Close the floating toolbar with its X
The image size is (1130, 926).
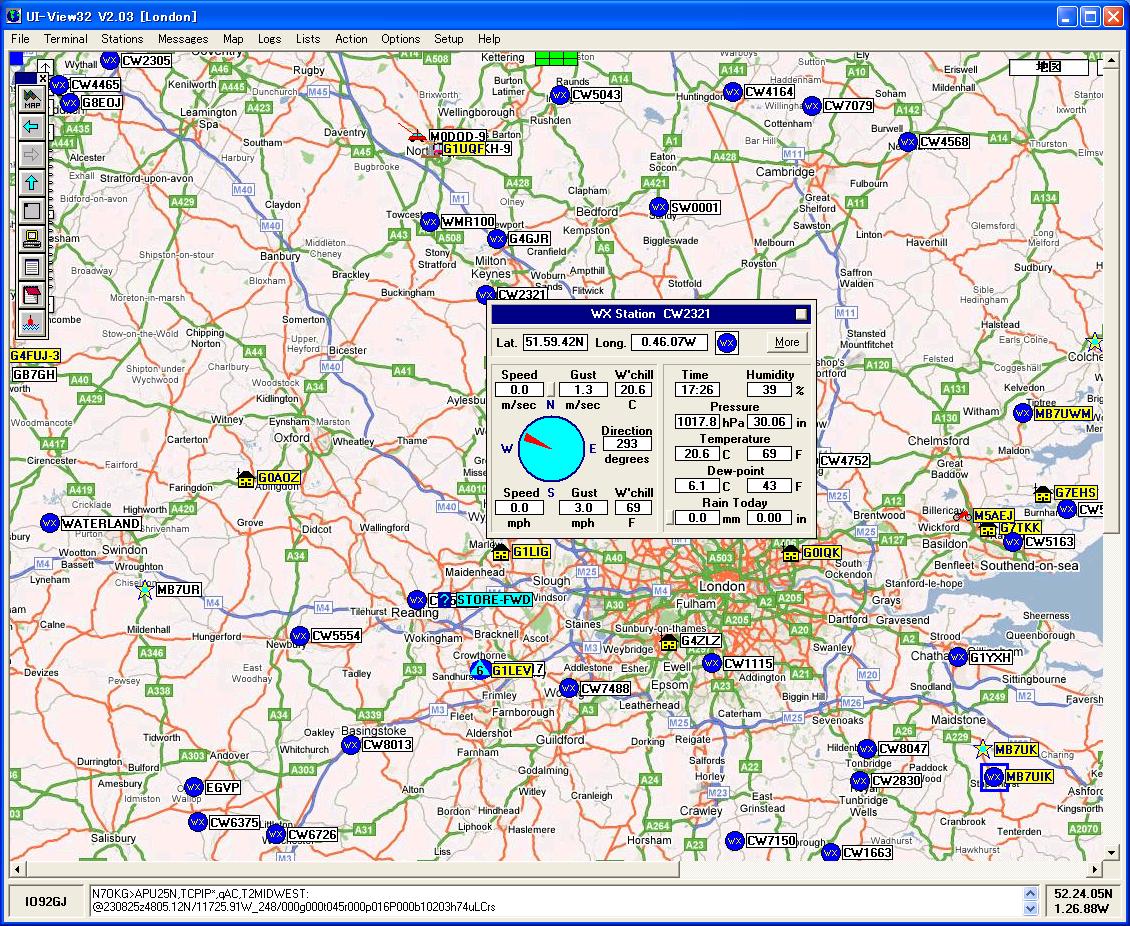[x=43, y=79]
